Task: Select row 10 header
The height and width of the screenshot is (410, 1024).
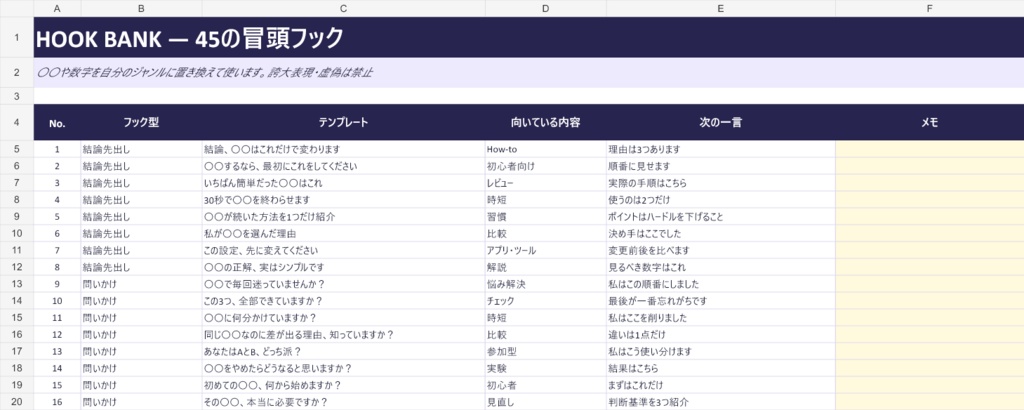Action: [17, 233]
